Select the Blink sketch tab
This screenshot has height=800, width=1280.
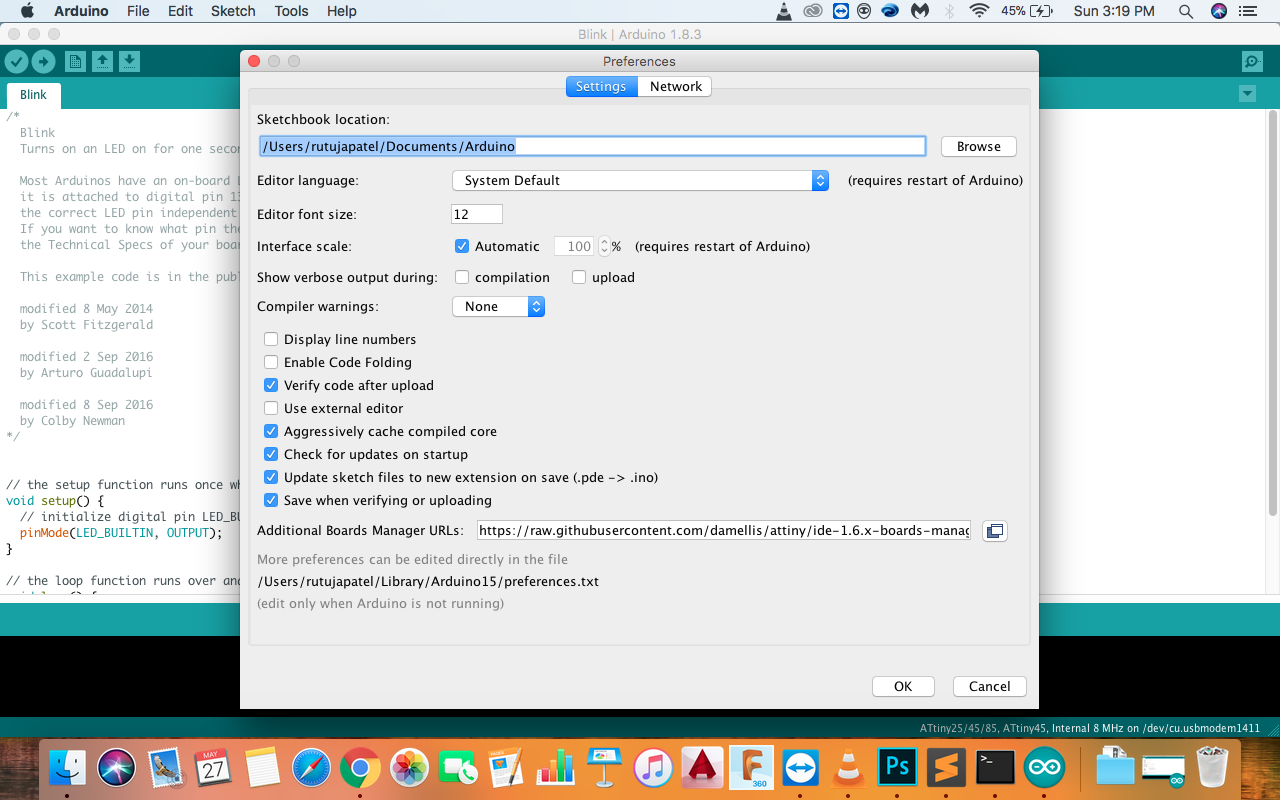(x=34, y=95)
